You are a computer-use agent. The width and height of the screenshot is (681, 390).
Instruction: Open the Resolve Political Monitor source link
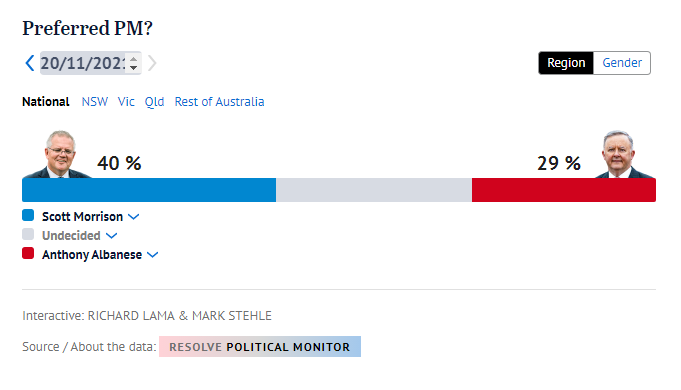point(260,347)
